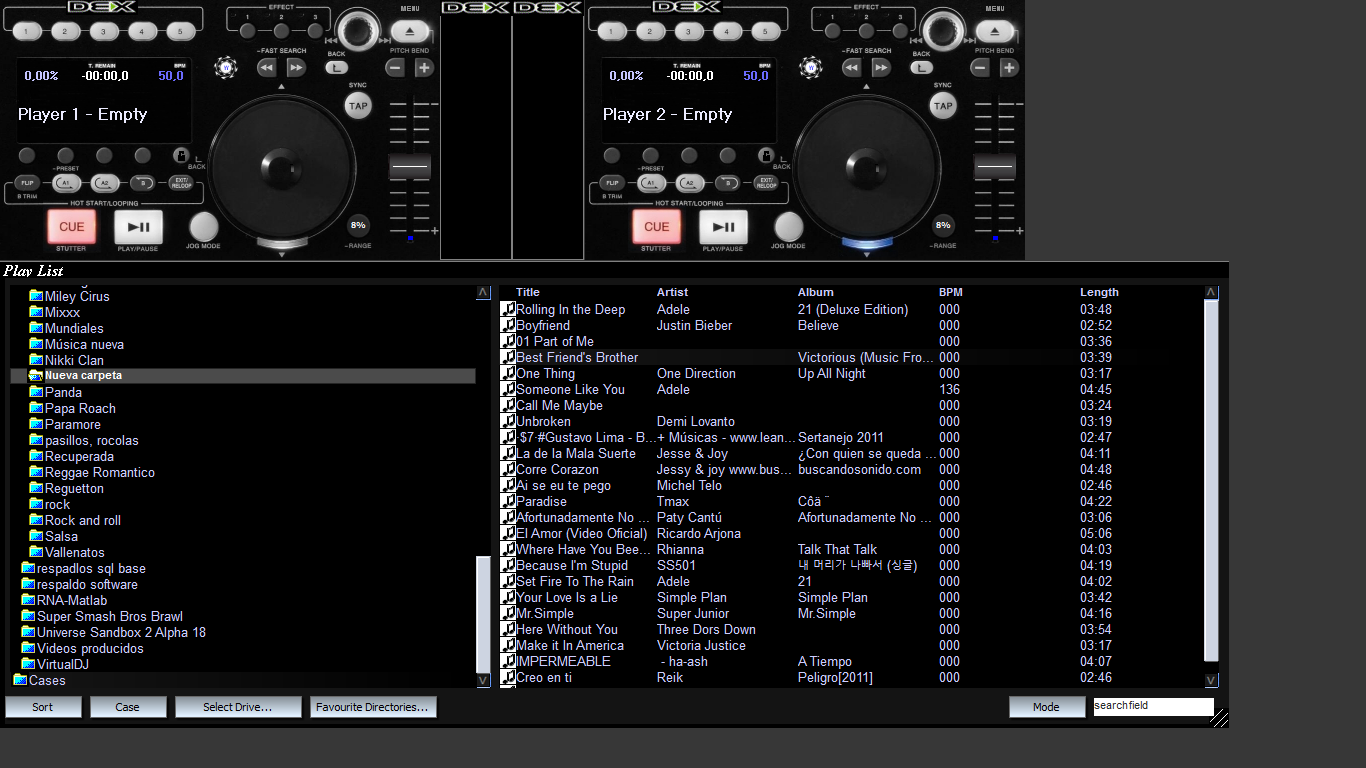Viewport: 1366px width, 768px height.
Task: Start Player 2 with the Play/Pause button
Action: click(723, 227)
